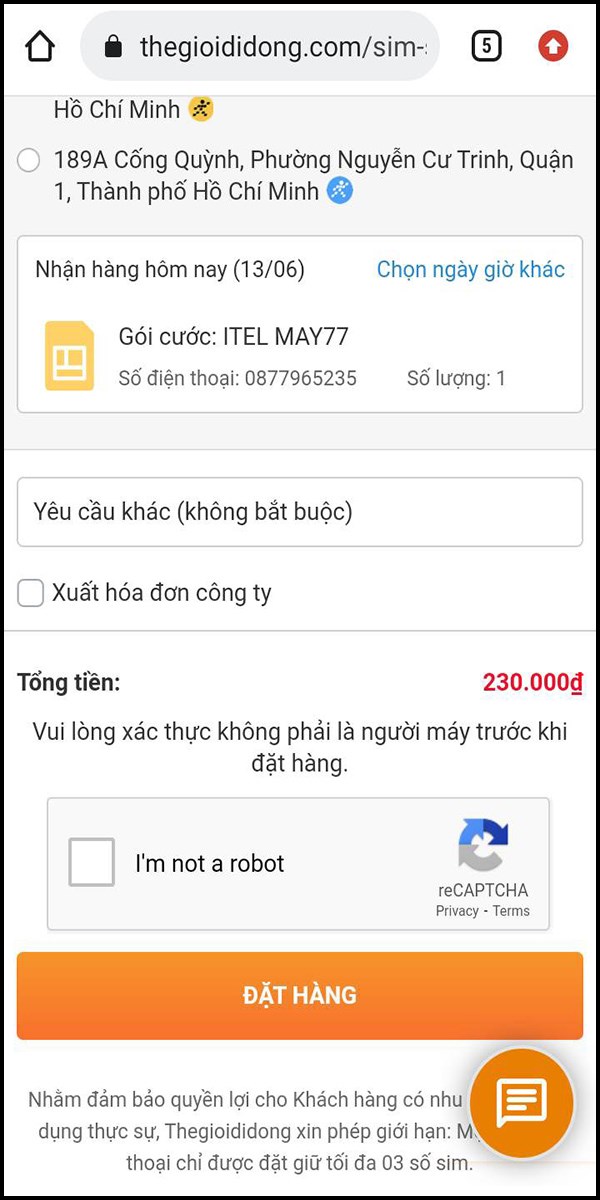
Task: Open 'Chọn ngày giờ khác' to change delivery time
Action: 470,269
